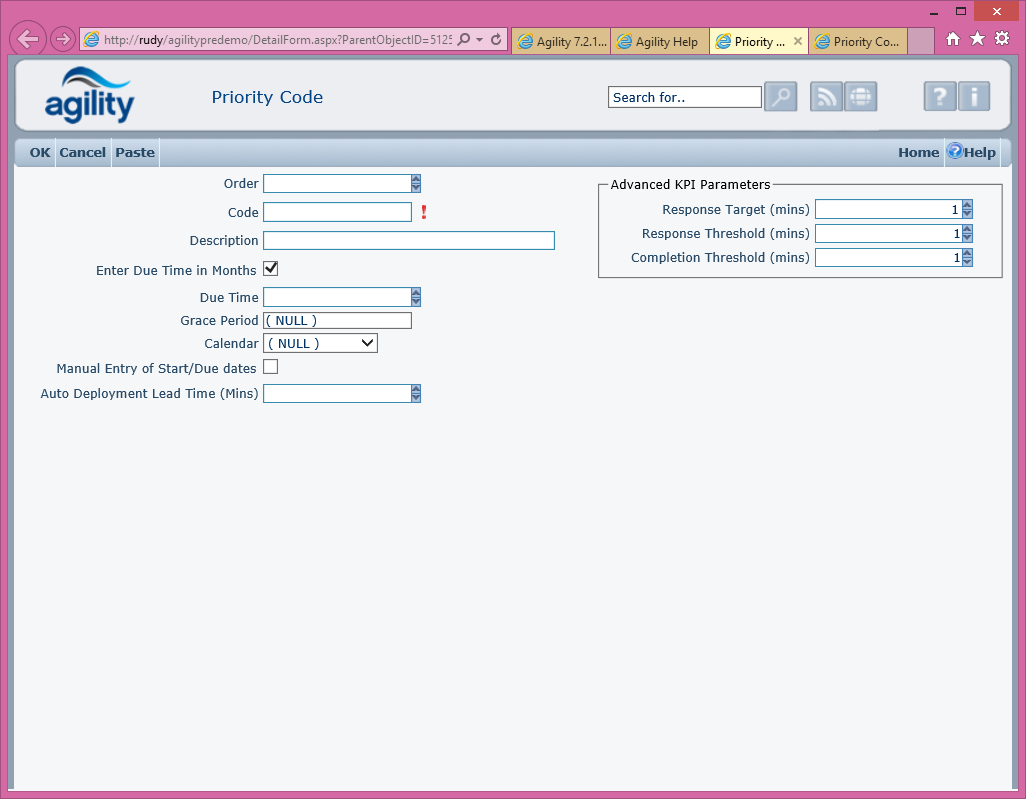
Task: Switch to the Agility 7.2.1 tab
Action: tap(561, 41)
